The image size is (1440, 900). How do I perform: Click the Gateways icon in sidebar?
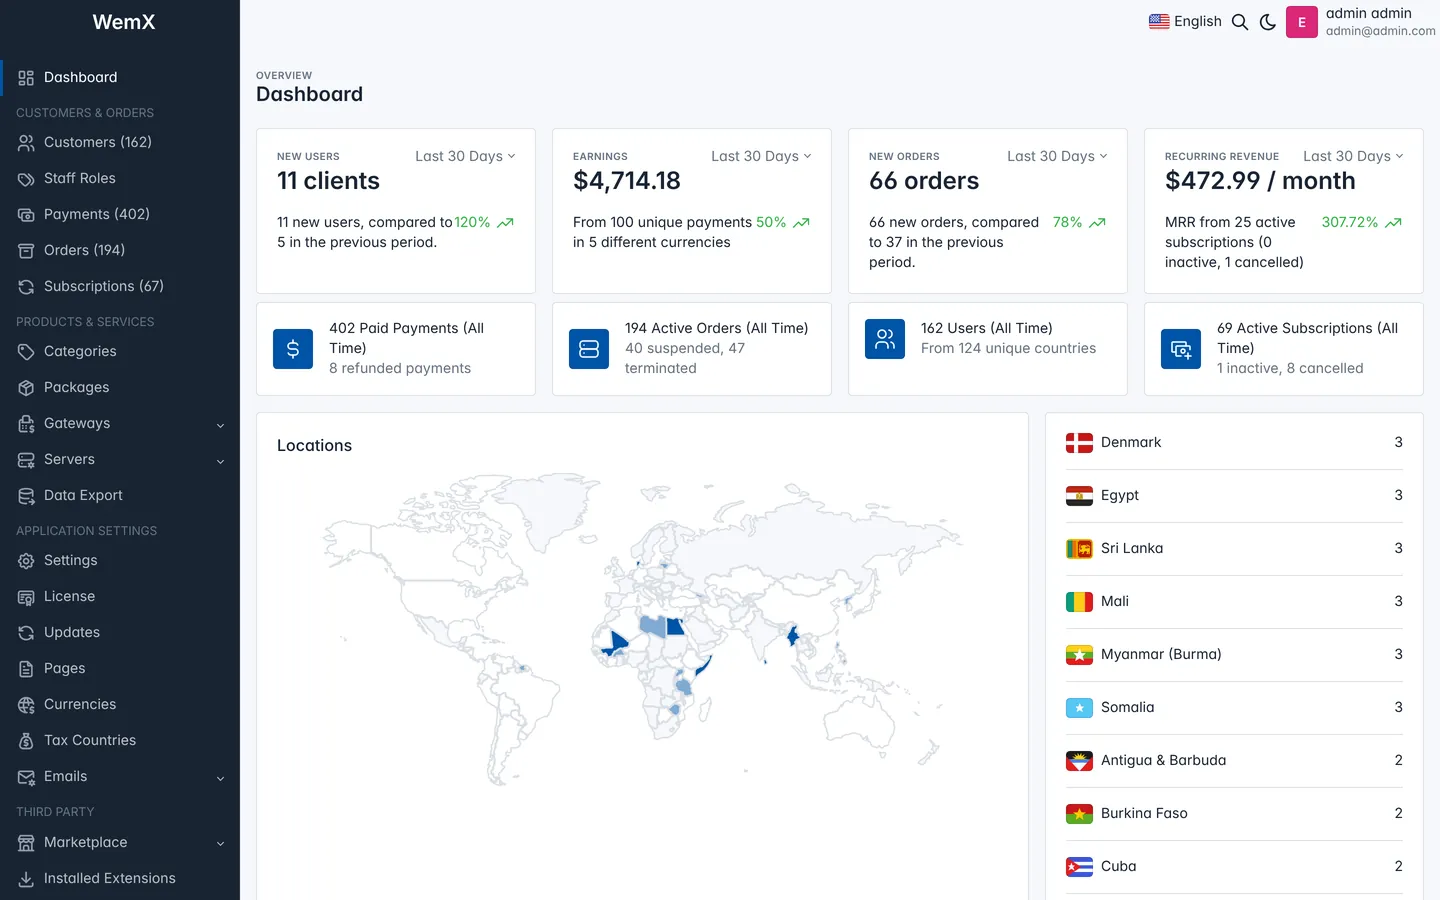coord(26,424)
